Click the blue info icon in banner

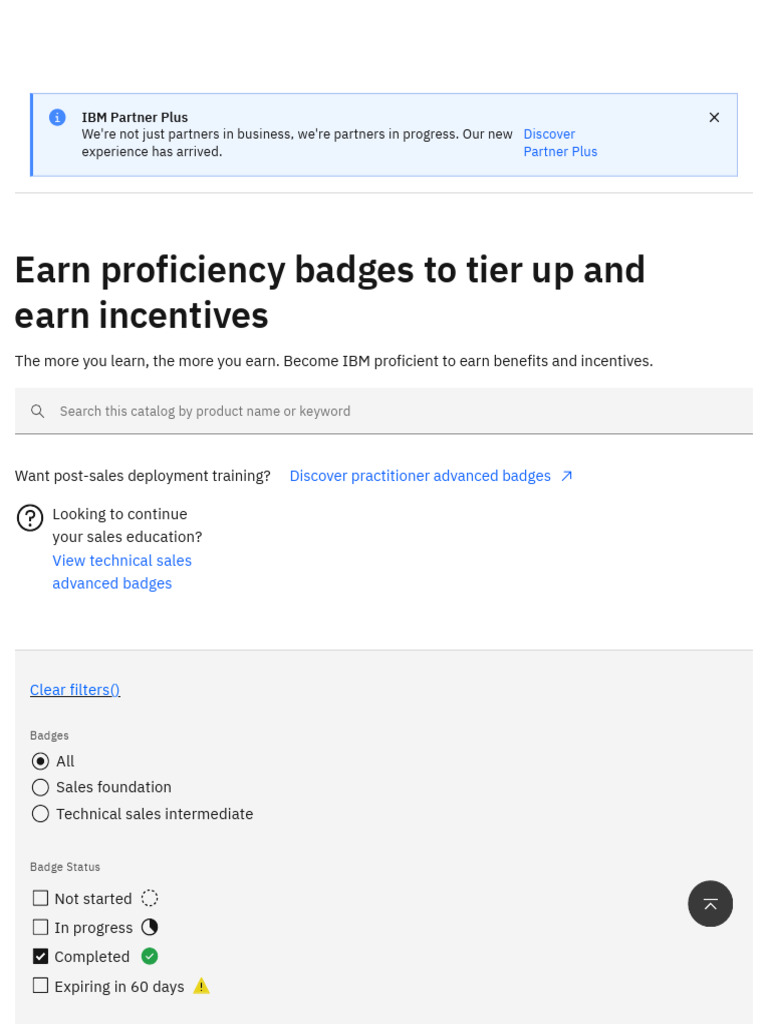(57, 117)
